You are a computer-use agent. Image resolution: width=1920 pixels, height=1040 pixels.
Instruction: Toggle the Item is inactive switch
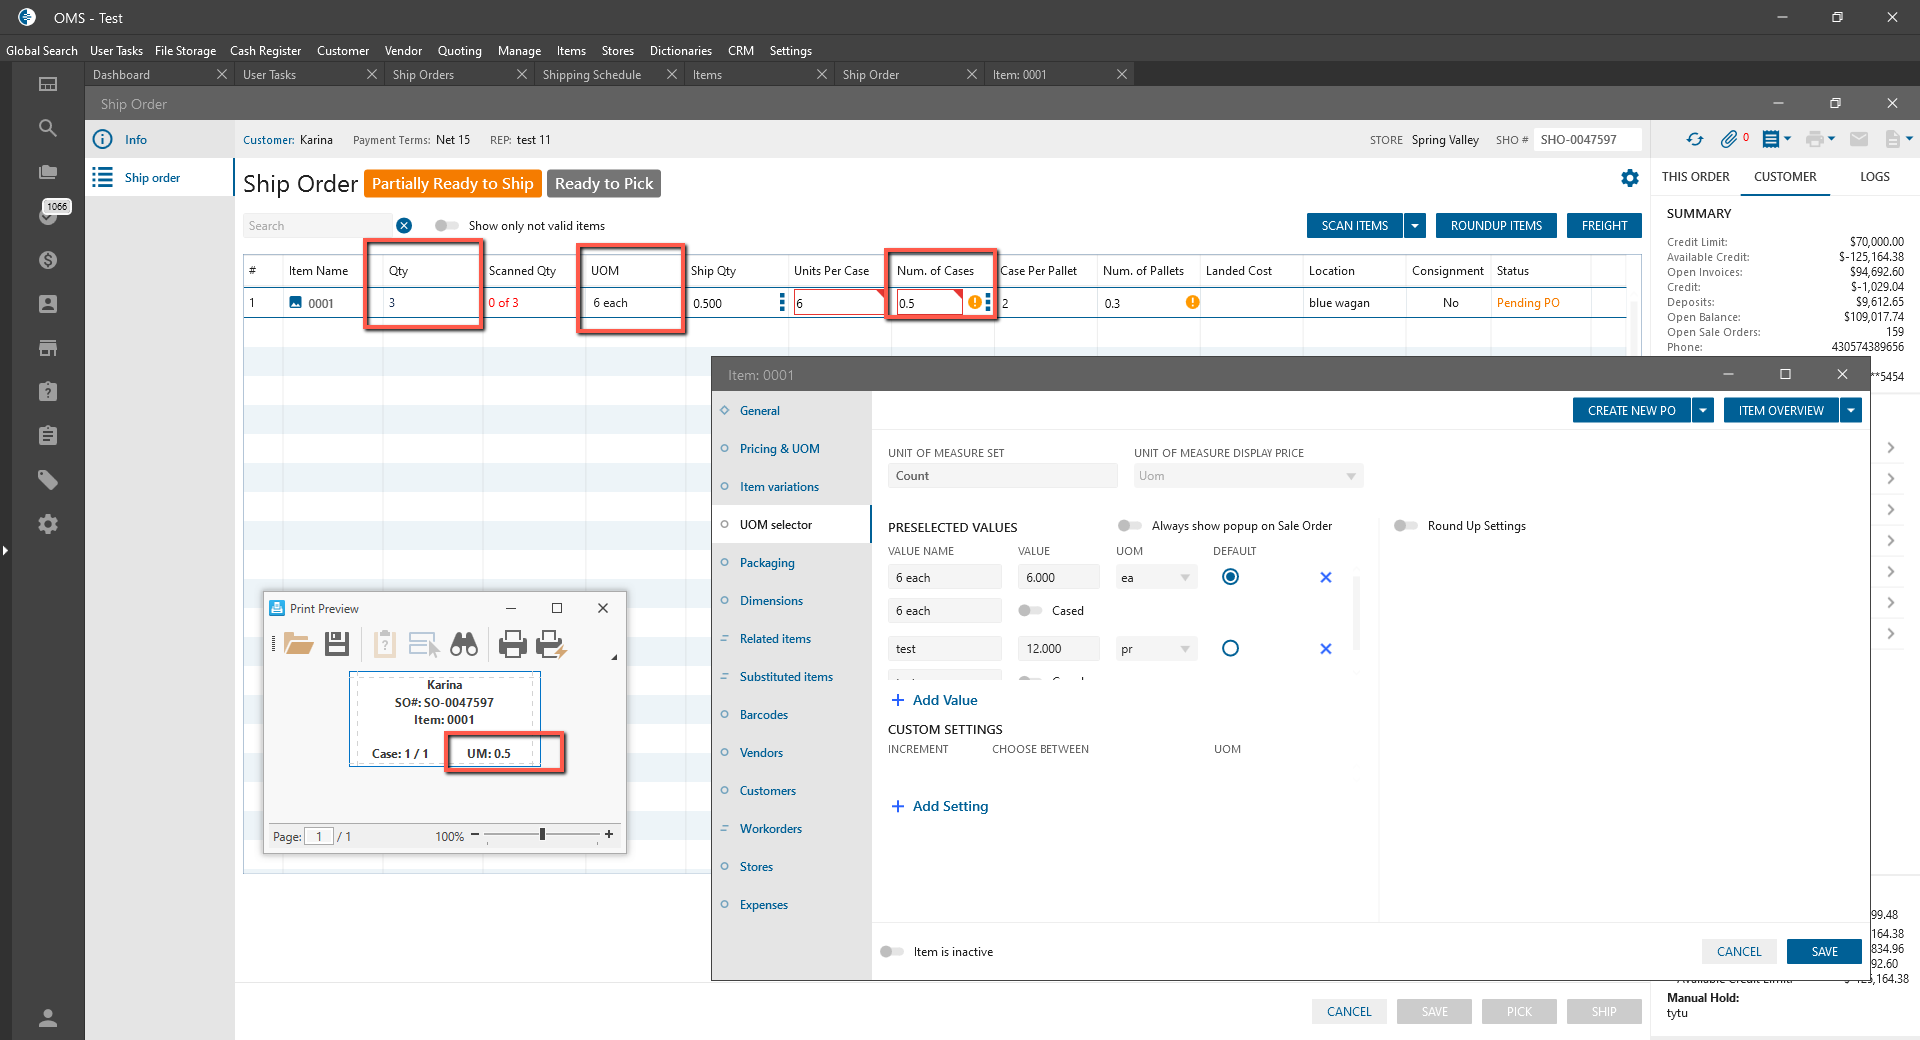coord(891,952)
